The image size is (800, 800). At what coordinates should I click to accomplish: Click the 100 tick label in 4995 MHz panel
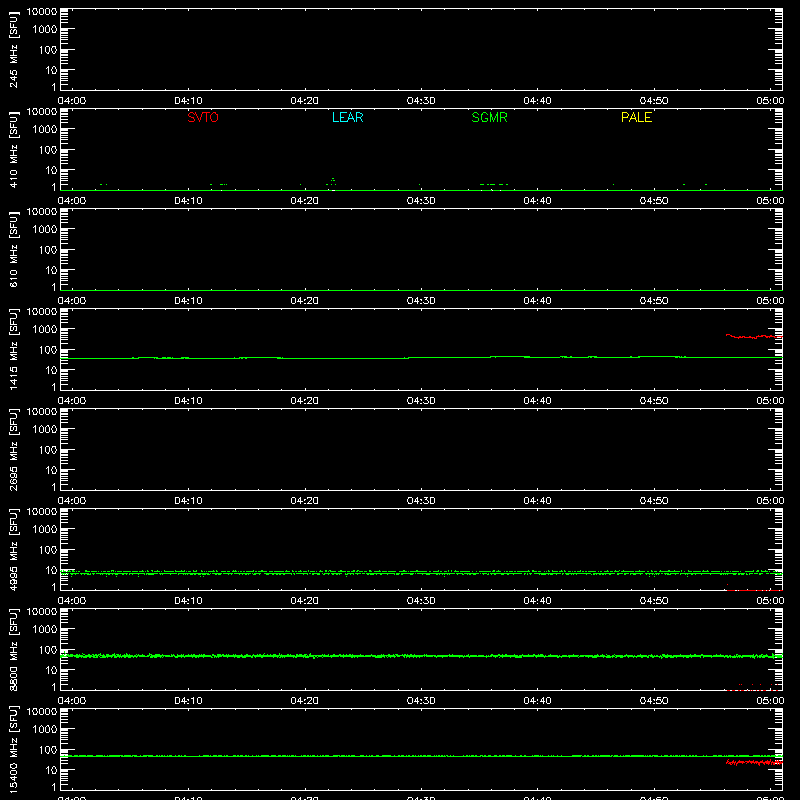coord(48,549)
